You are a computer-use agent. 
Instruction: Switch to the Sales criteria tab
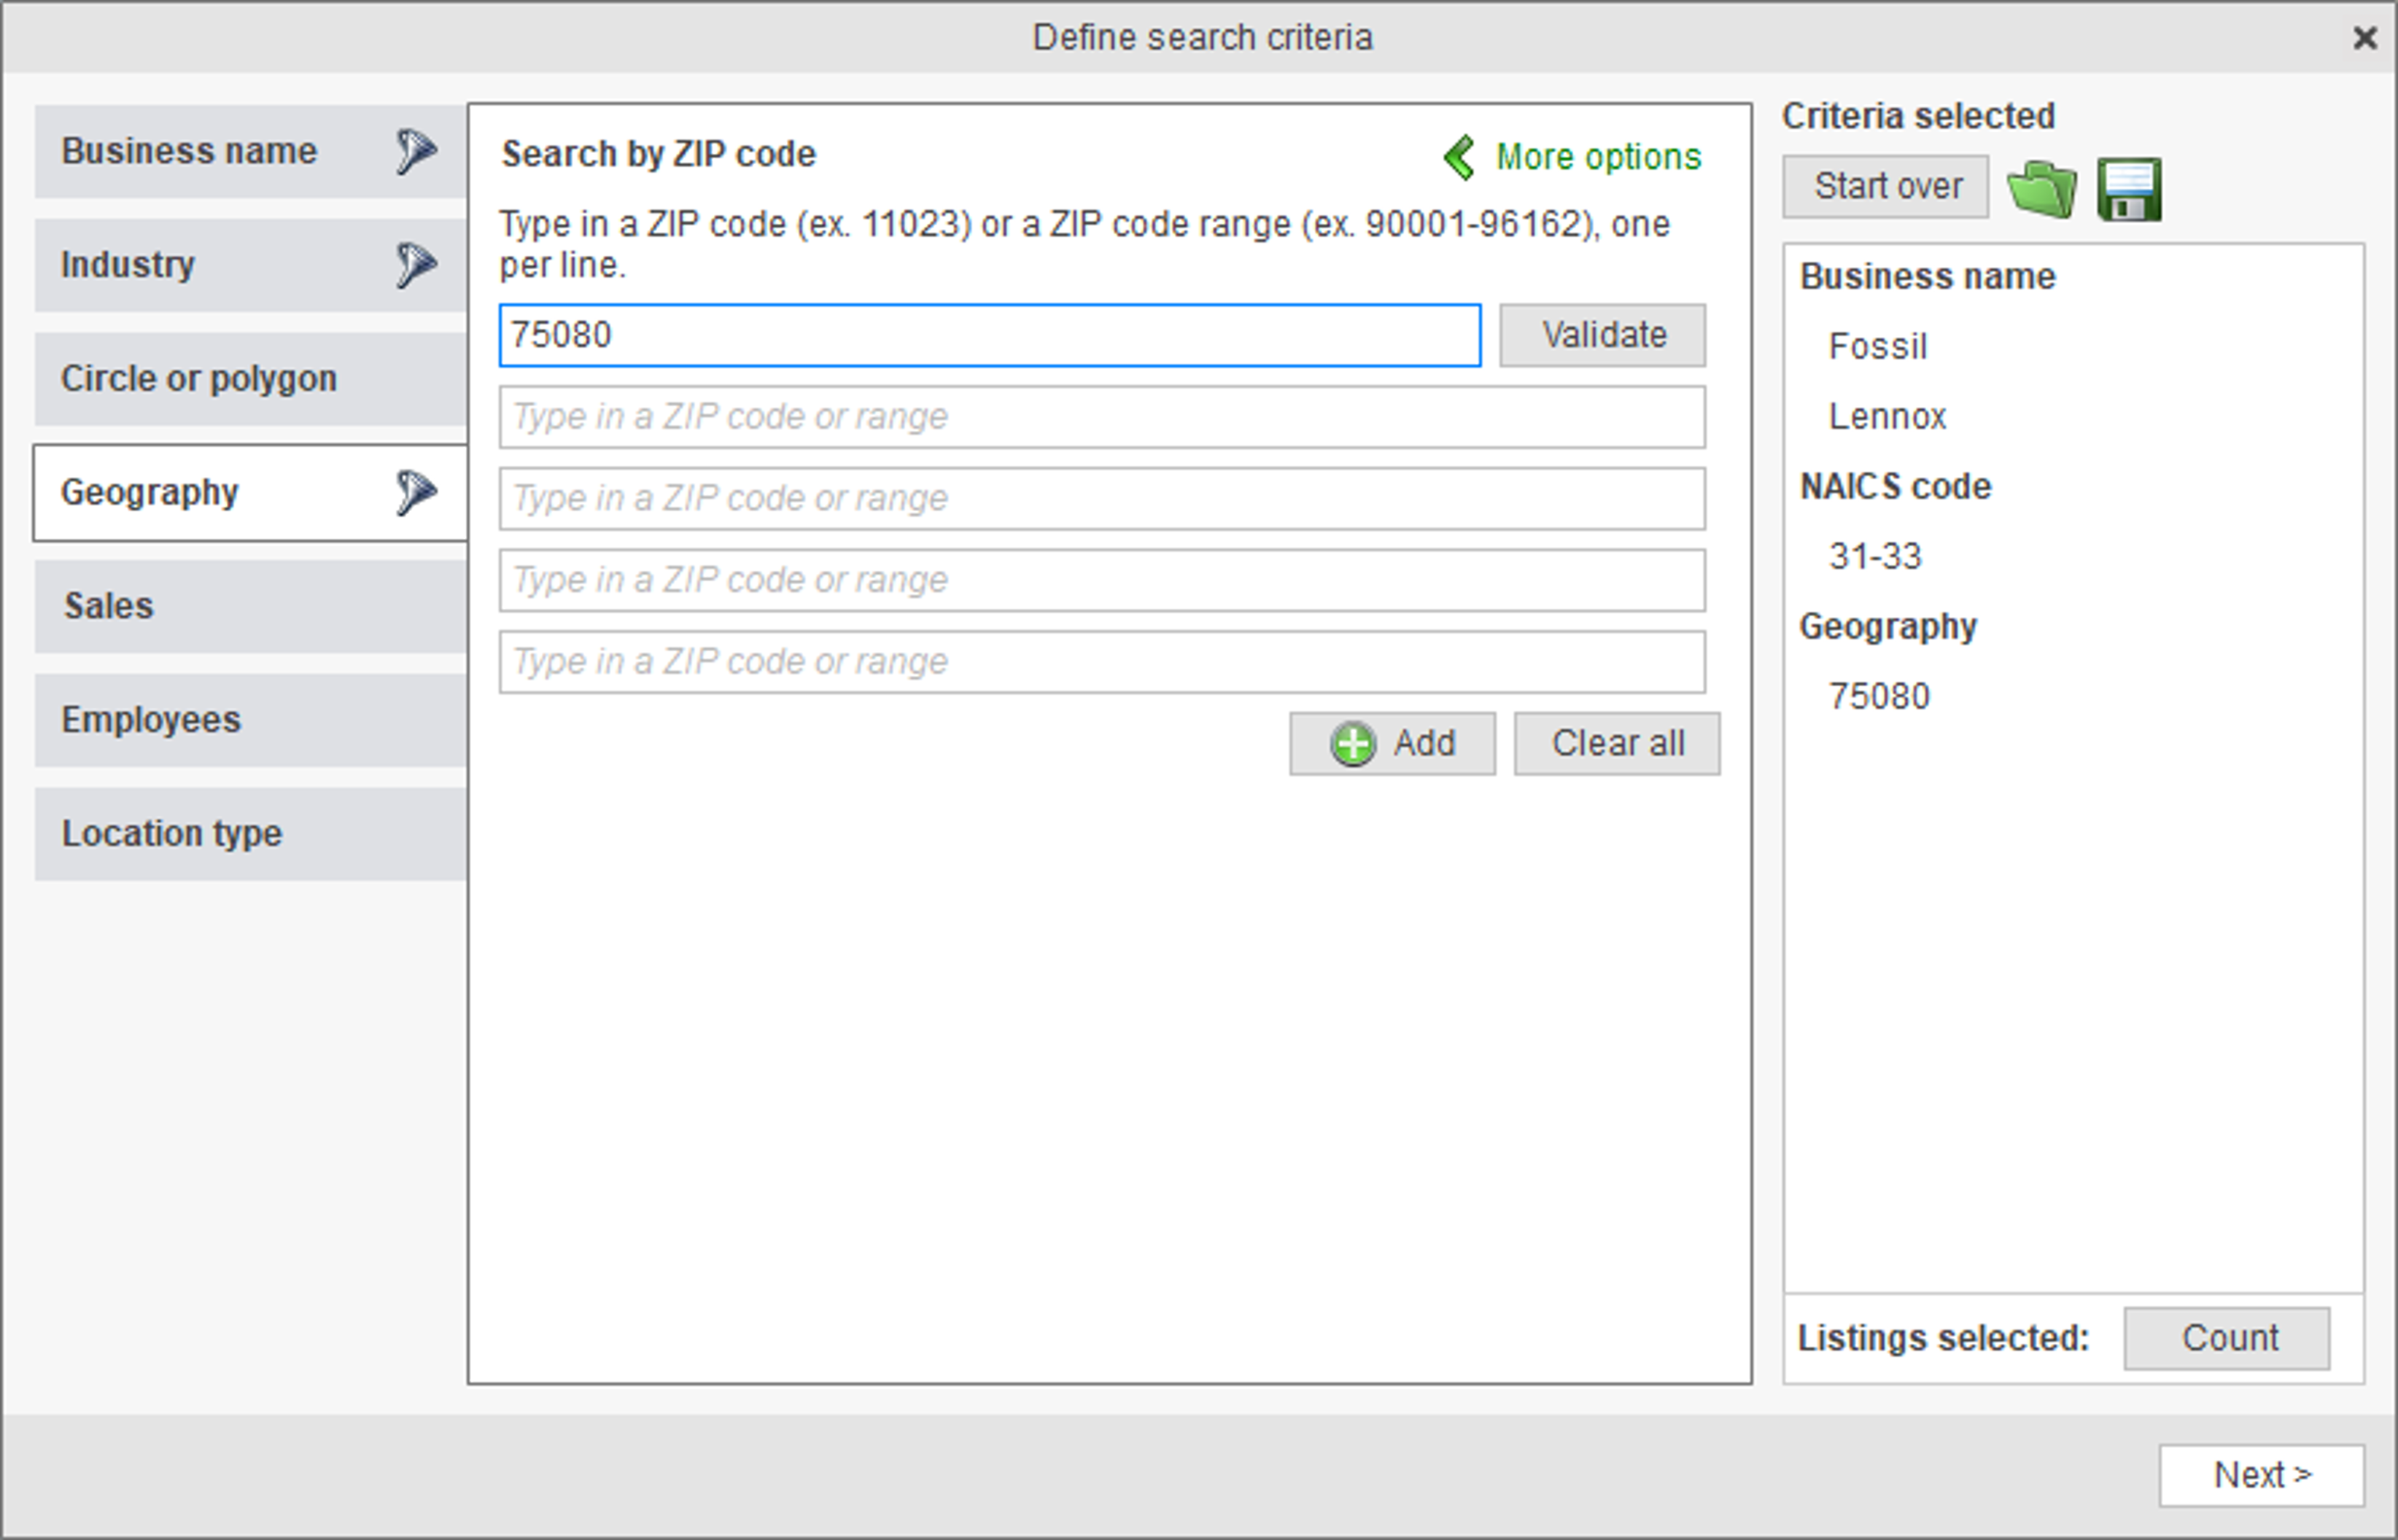tap(251, 606)
